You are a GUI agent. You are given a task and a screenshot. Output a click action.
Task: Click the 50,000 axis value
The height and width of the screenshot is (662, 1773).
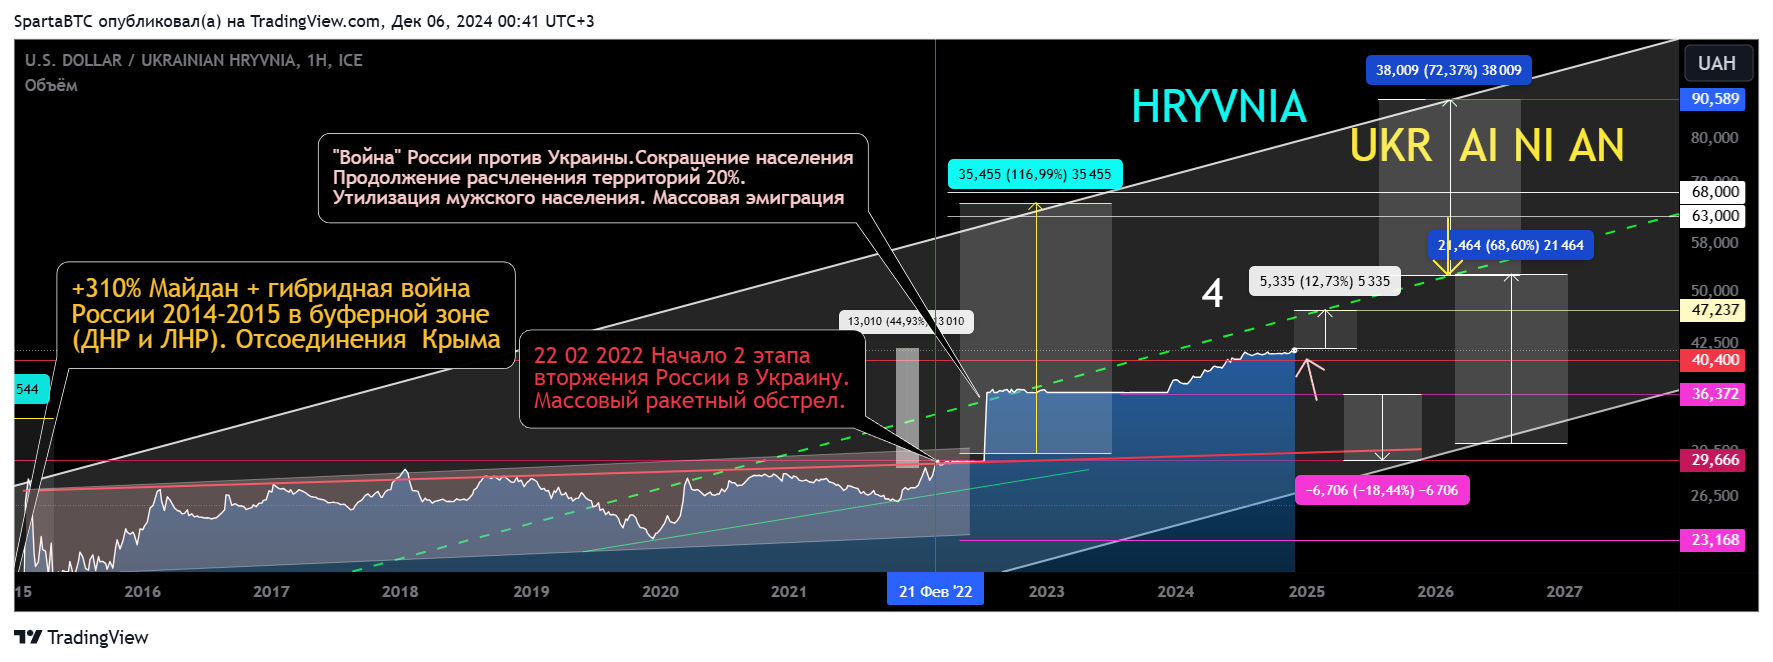(x=1714, y=291)
